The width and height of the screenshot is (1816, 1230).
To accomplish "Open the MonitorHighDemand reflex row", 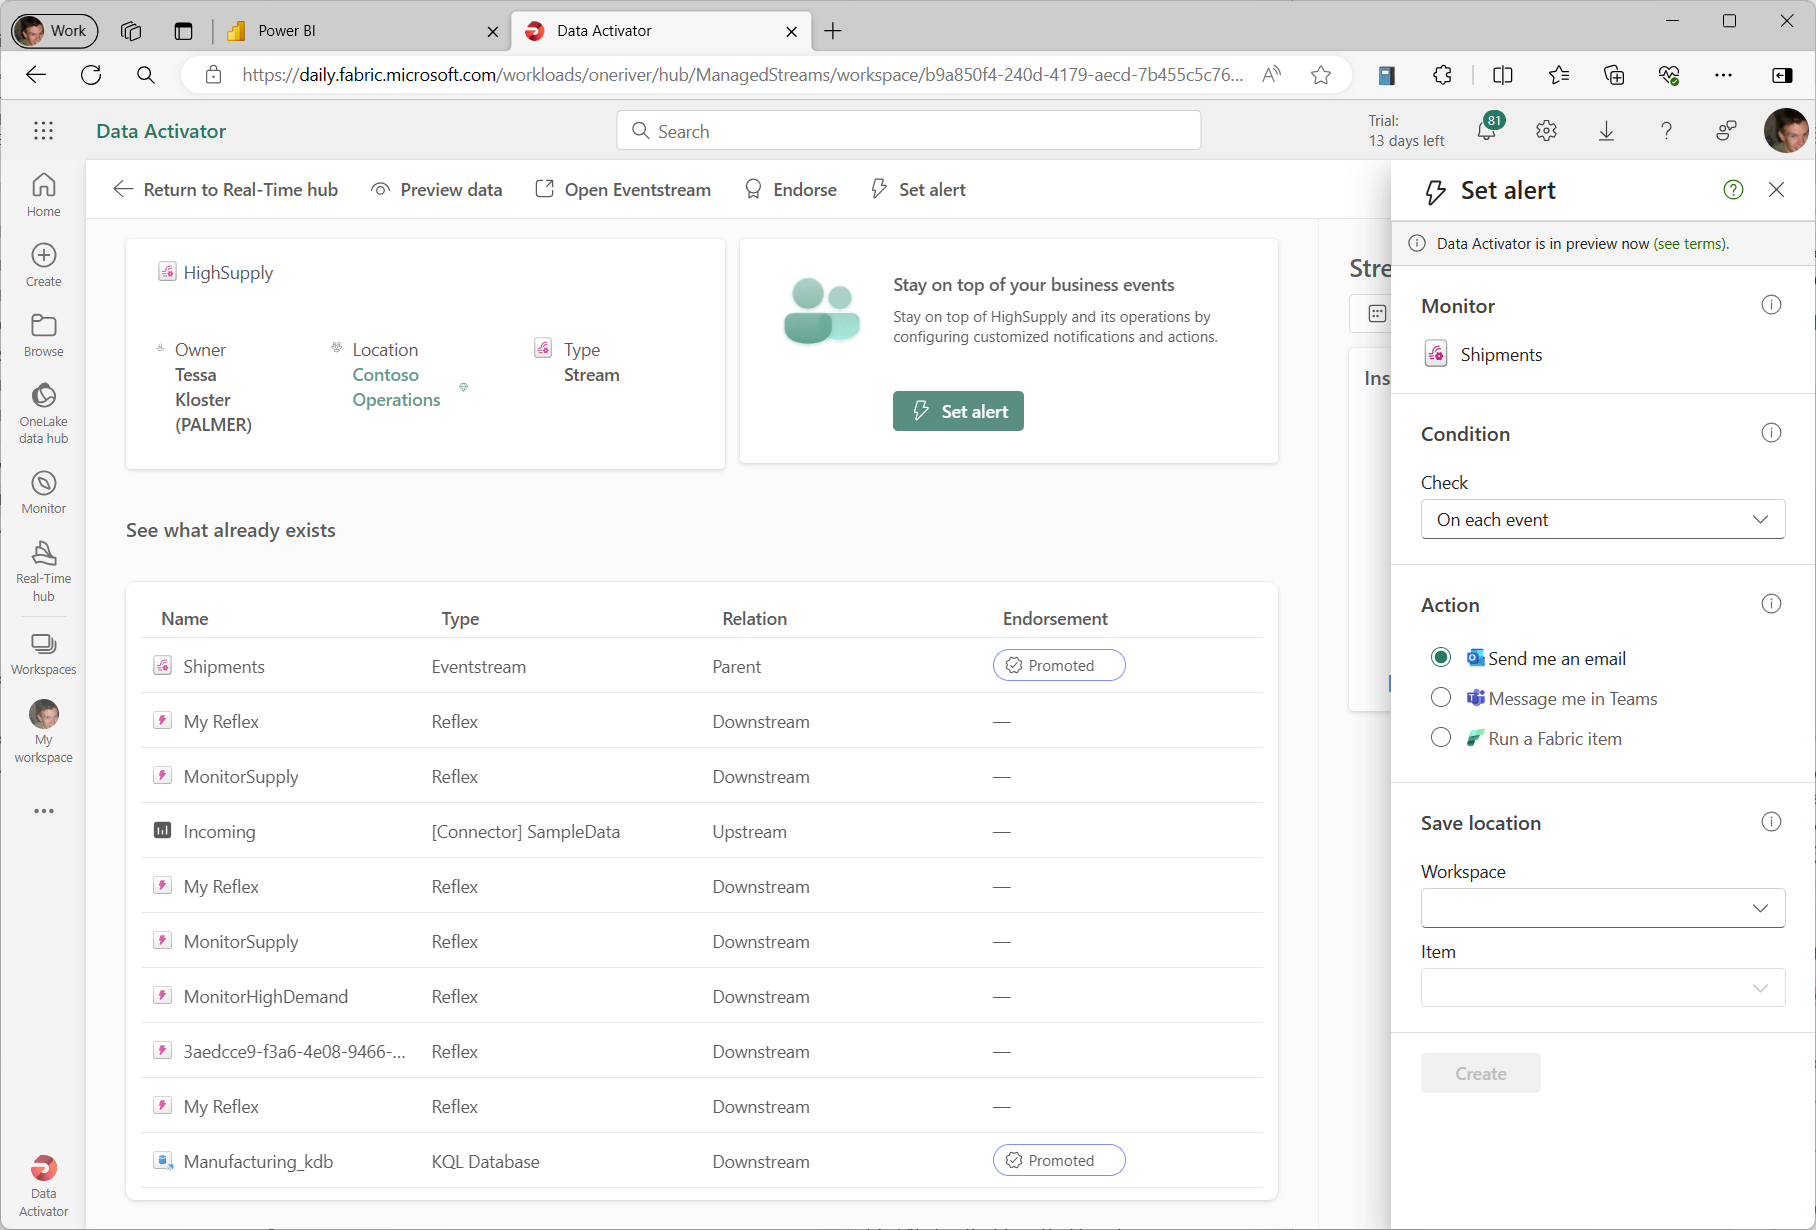I will coord(702,996).
